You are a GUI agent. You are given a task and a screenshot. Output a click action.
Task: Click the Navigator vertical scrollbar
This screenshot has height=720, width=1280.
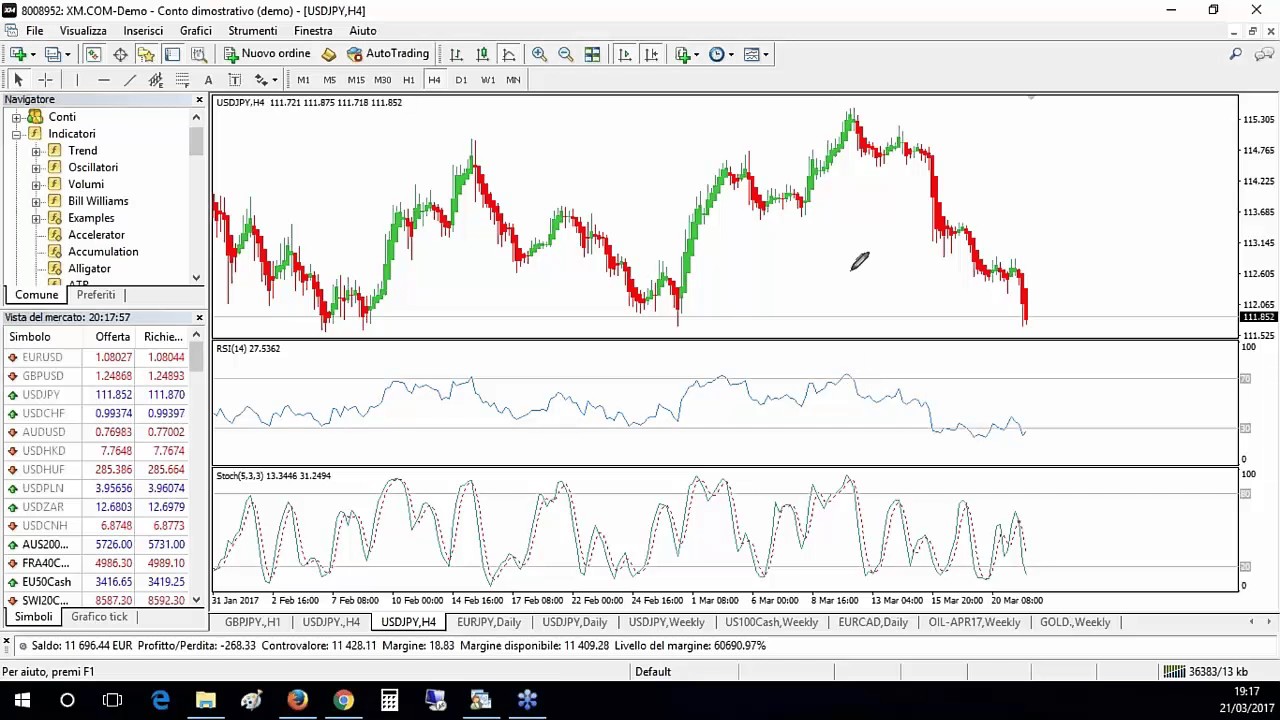coord(196,141)
